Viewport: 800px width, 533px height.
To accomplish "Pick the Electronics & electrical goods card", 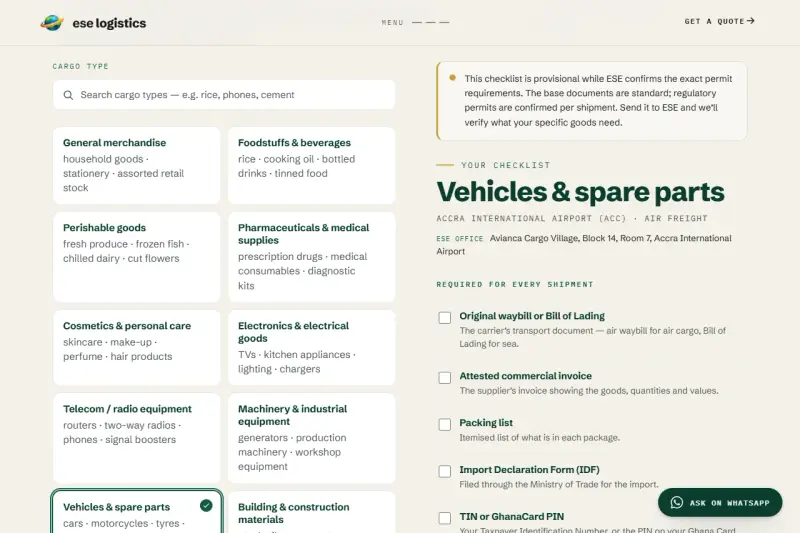I will 312,347.
